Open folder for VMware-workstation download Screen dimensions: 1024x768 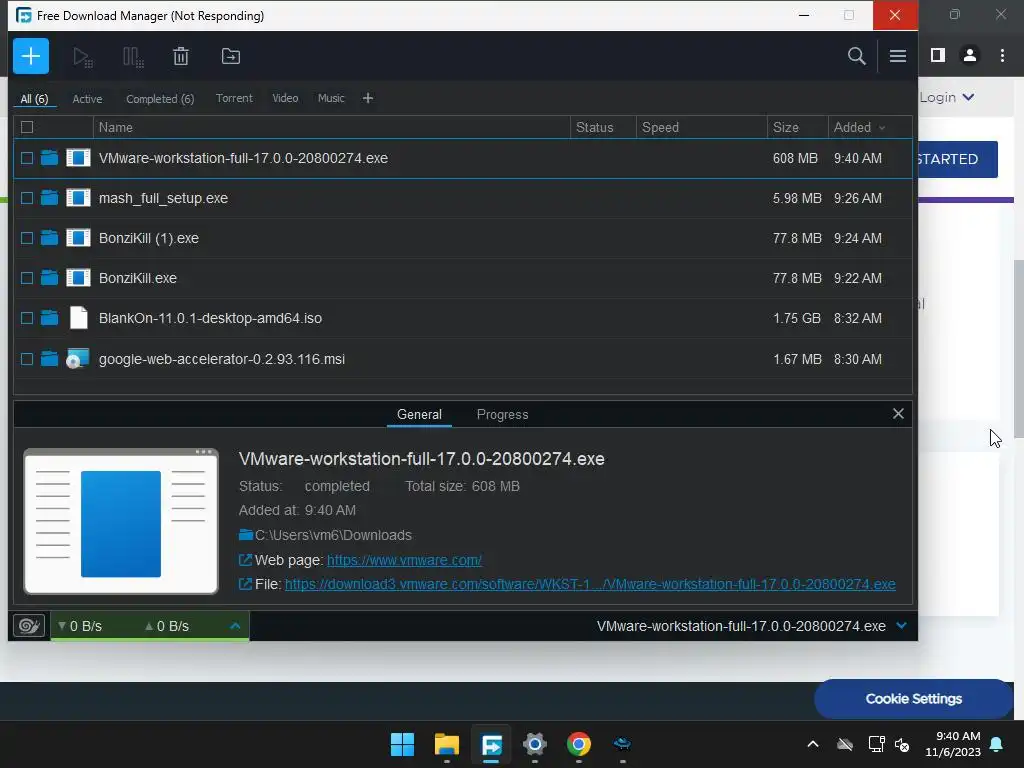[x=50, y=158]
